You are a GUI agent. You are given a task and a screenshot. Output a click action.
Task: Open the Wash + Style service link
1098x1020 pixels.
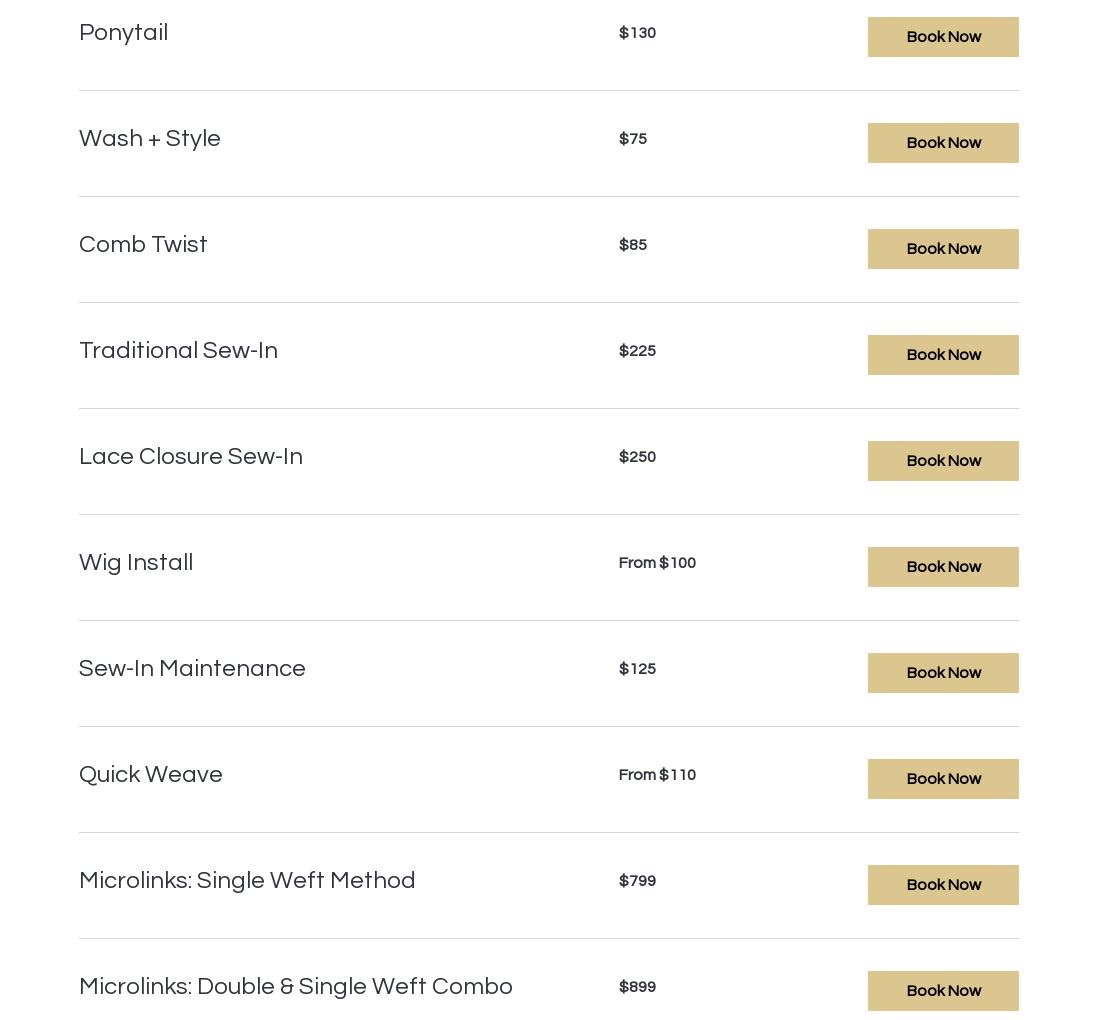pyautogui.click(x=150, y=139)
